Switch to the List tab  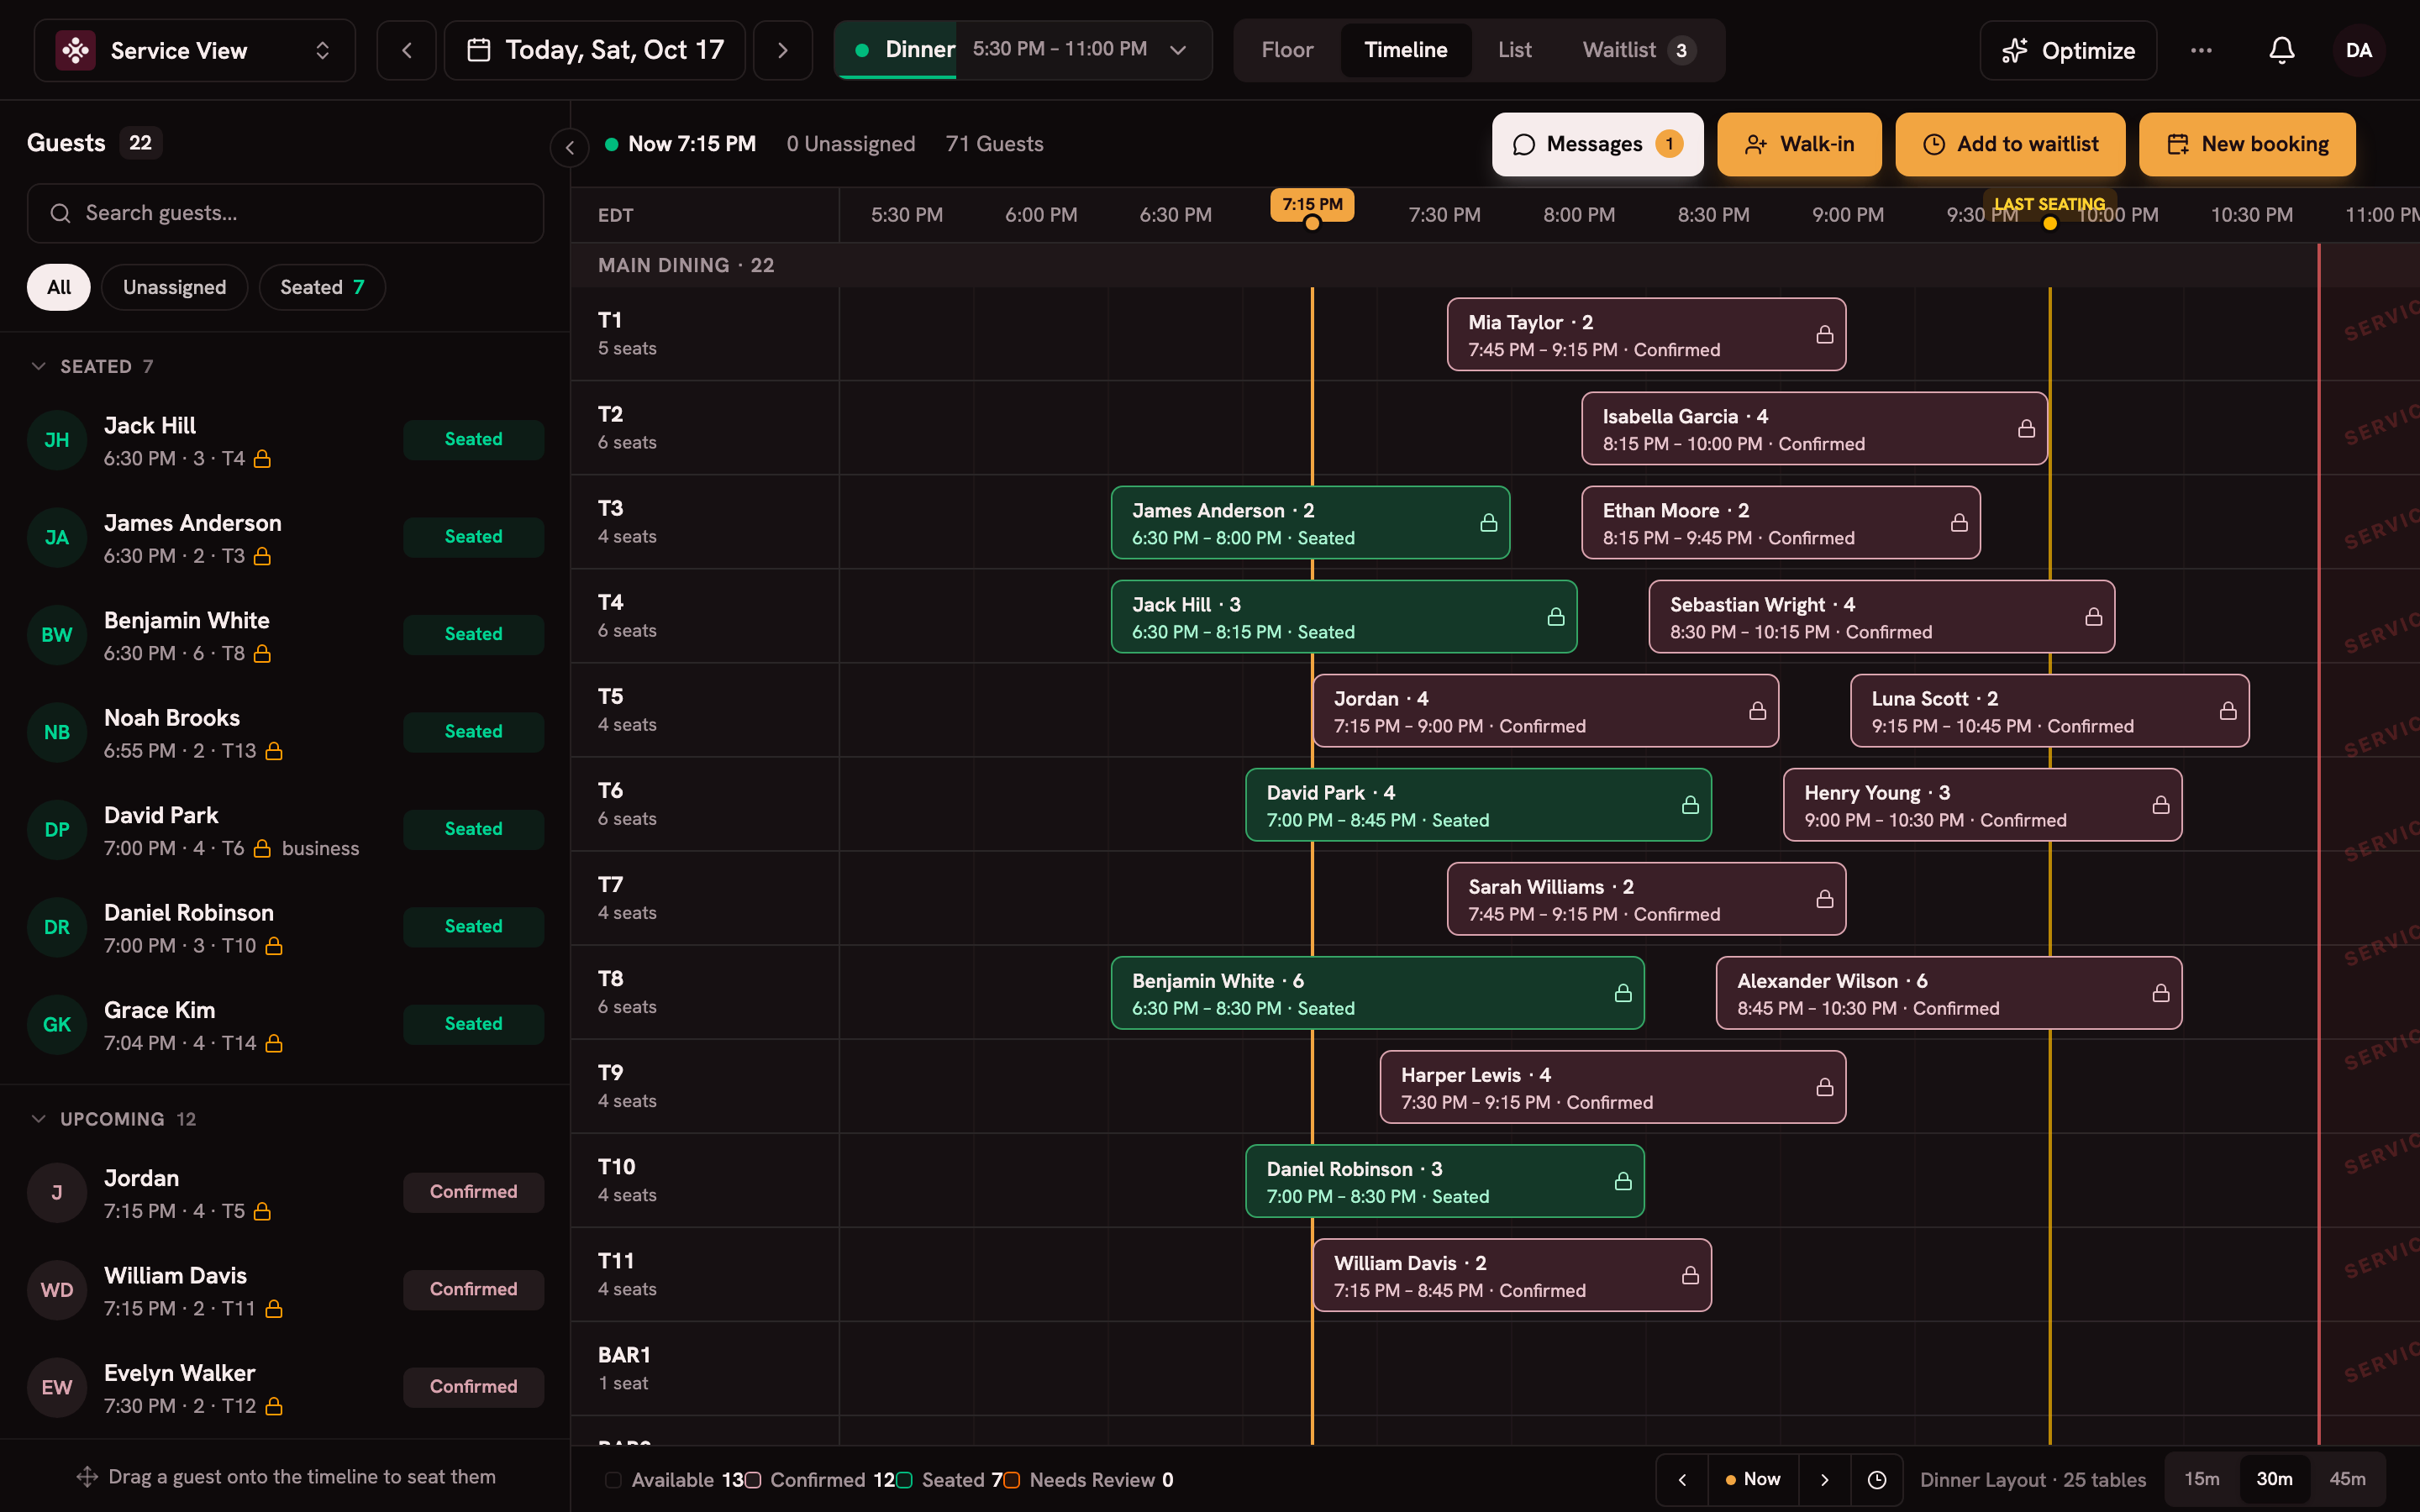point(1514,50)
